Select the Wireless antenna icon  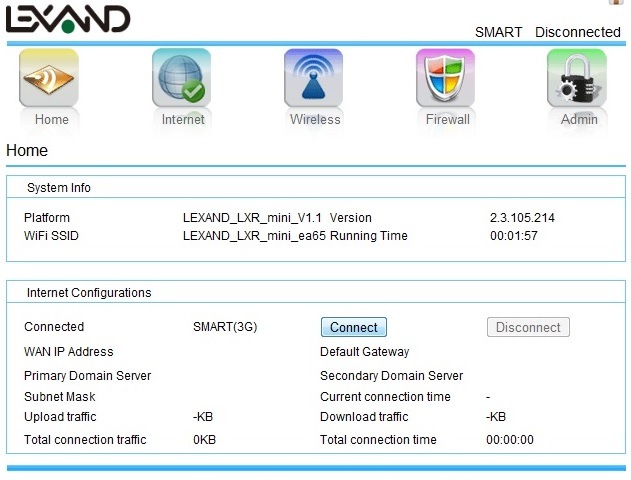pos(313,78)
